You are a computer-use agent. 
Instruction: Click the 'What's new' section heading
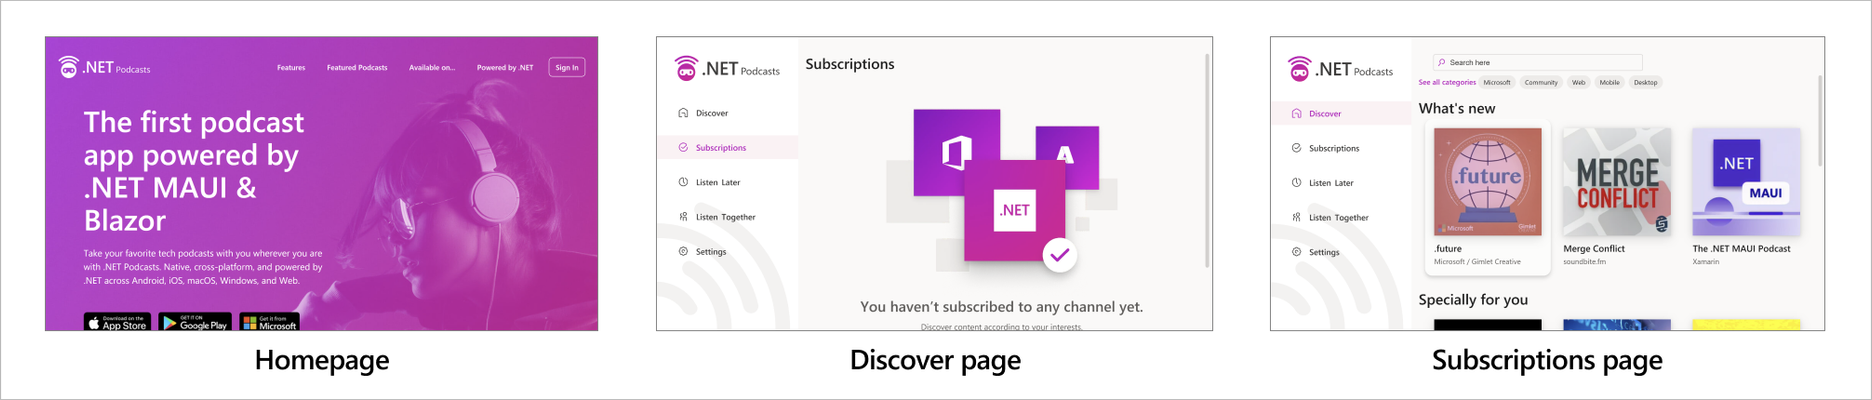pos(1457,108)
